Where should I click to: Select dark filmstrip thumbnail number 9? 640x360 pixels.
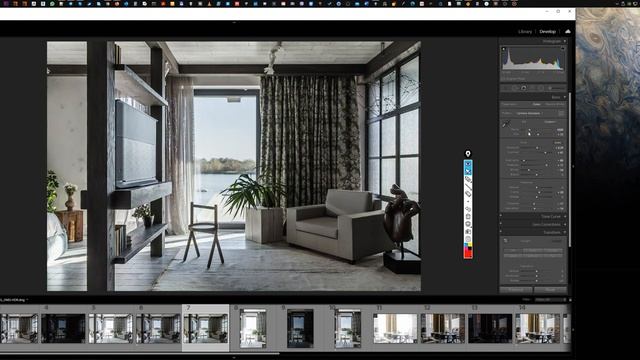click(300, 328)
